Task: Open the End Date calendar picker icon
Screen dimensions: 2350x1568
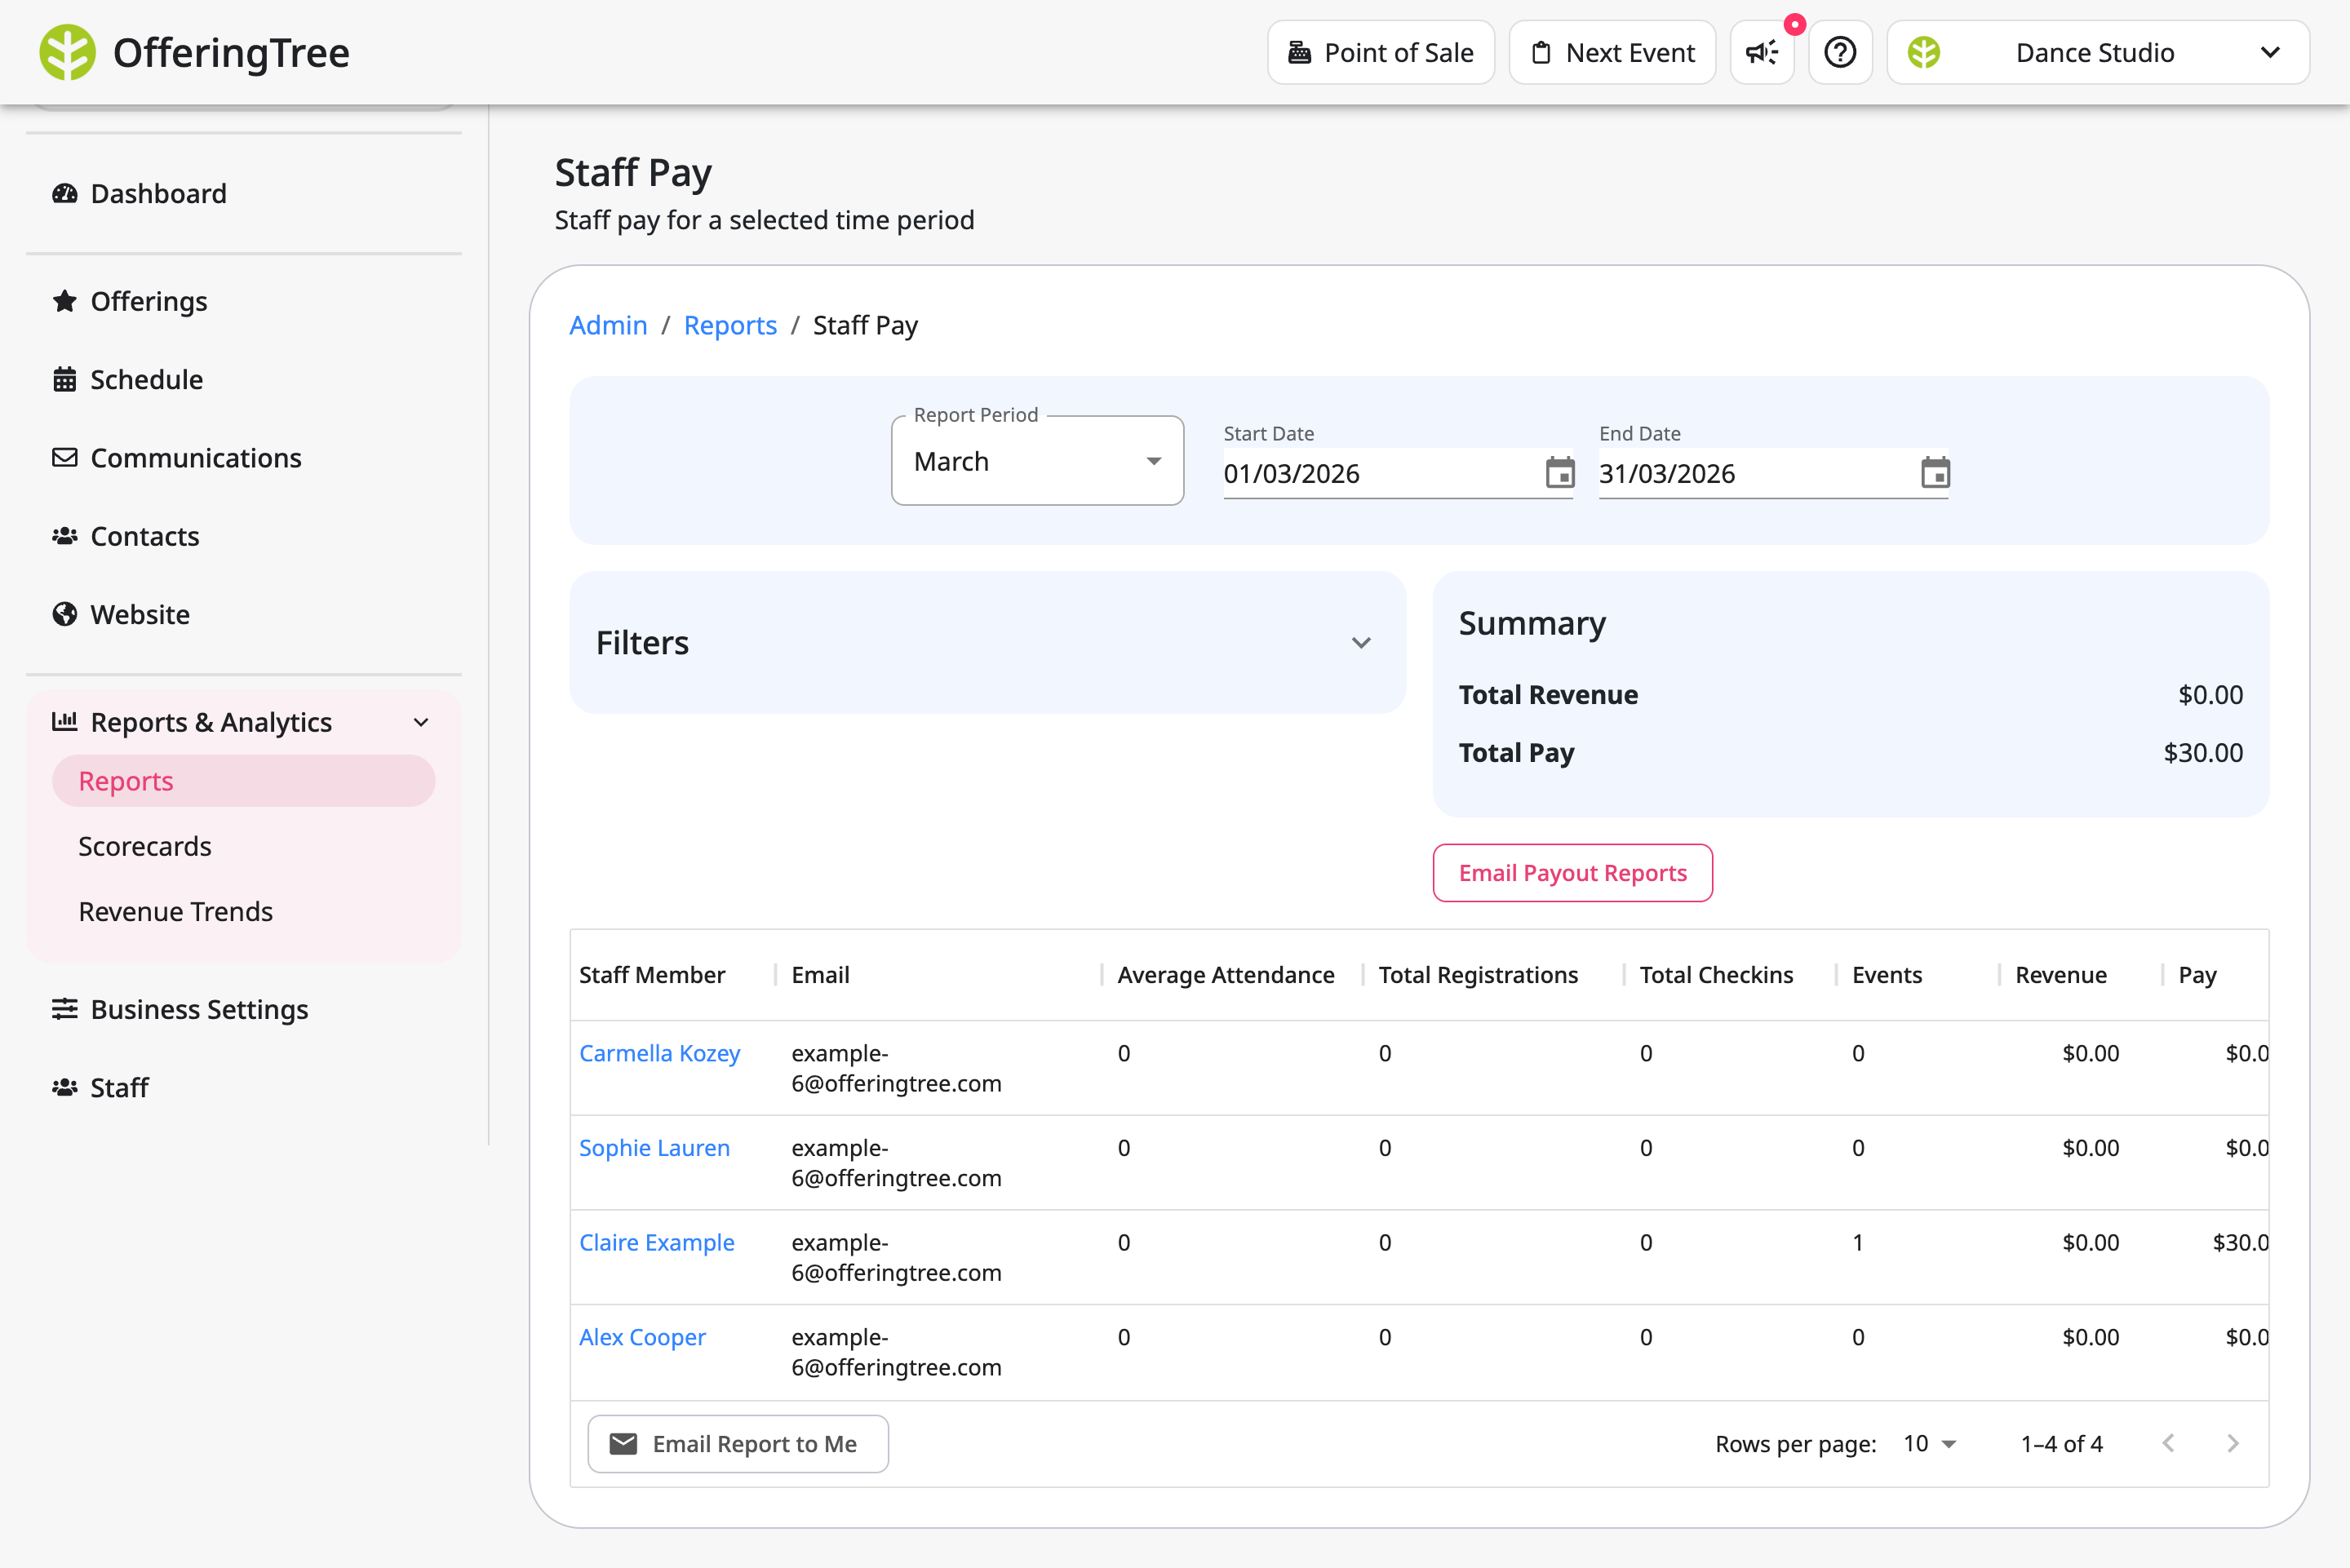Action: click(1935, 472)
